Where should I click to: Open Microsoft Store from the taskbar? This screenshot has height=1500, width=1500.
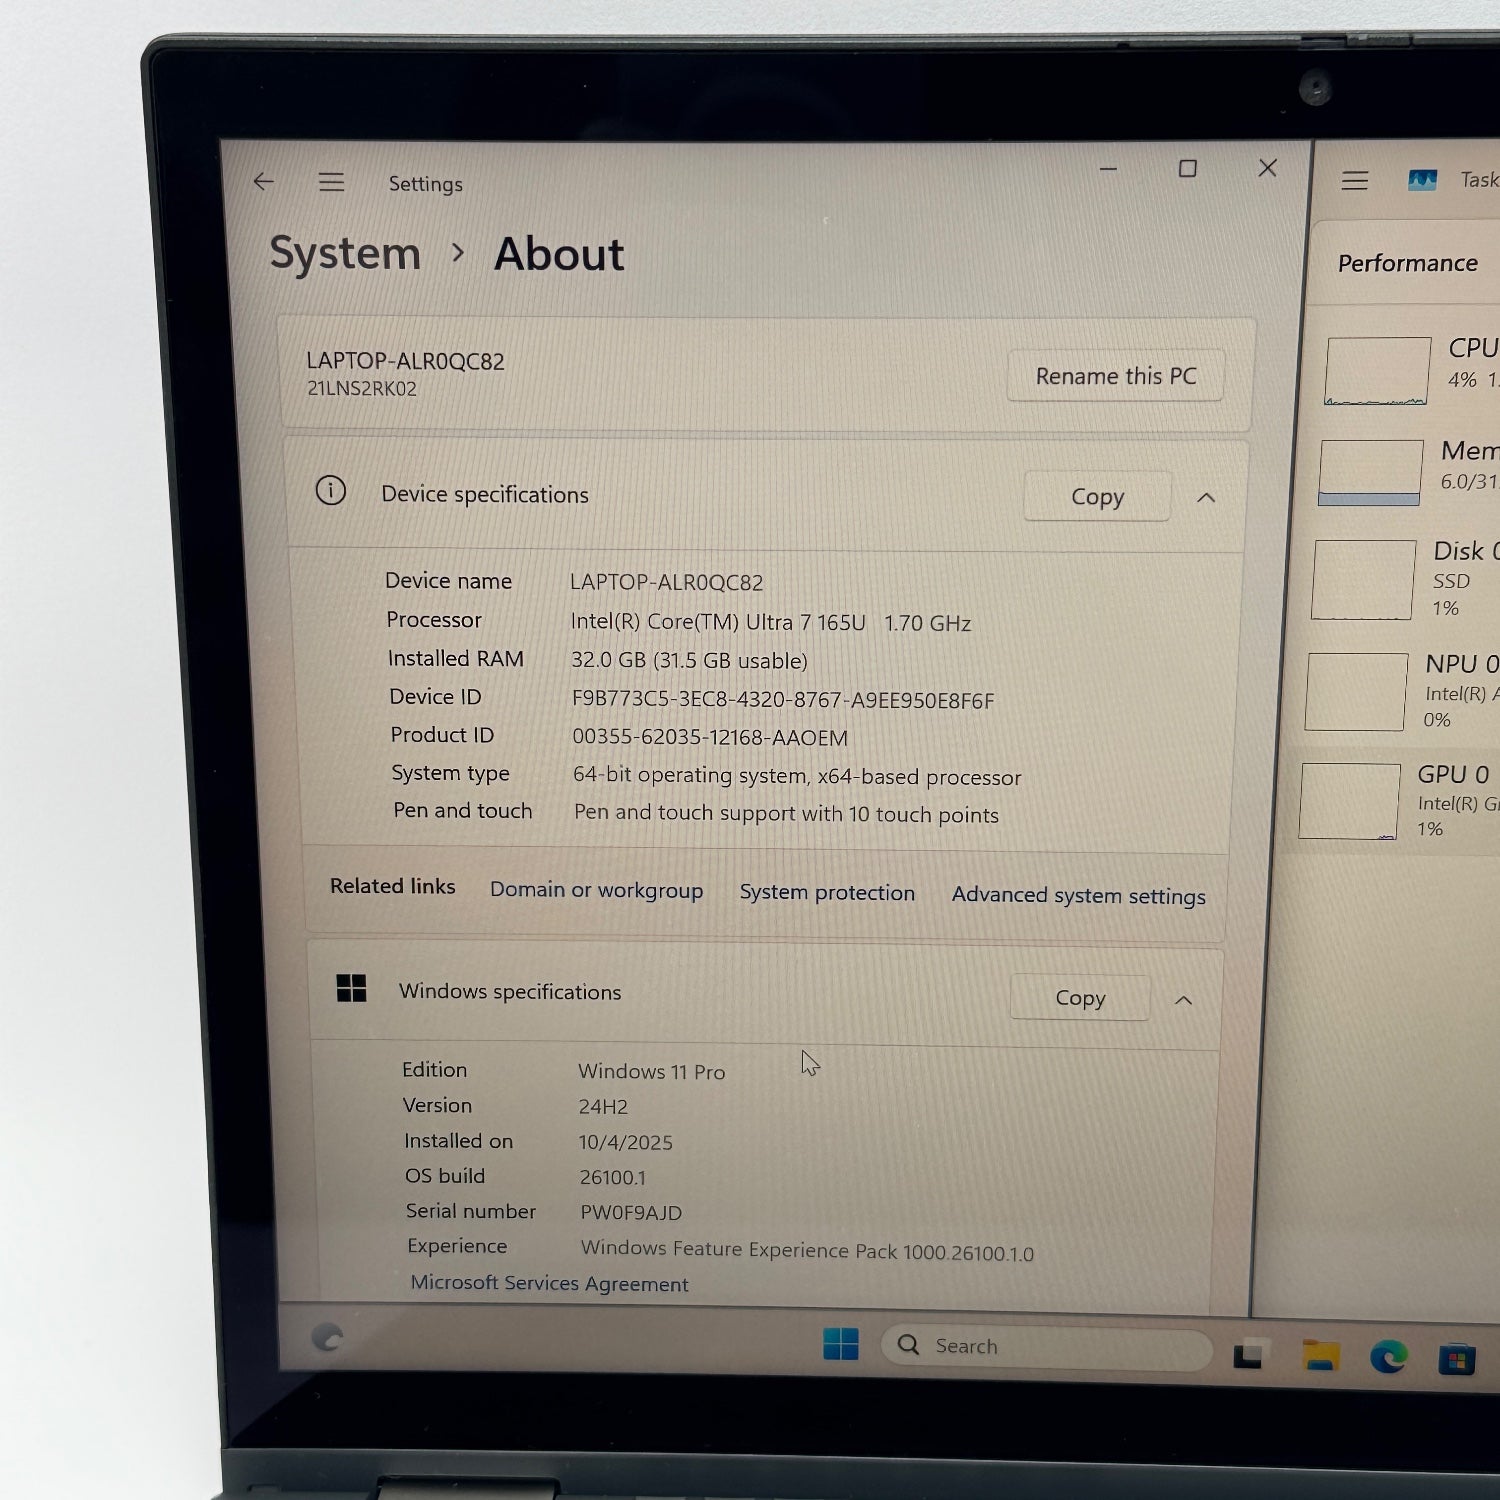[1456, 1360]
